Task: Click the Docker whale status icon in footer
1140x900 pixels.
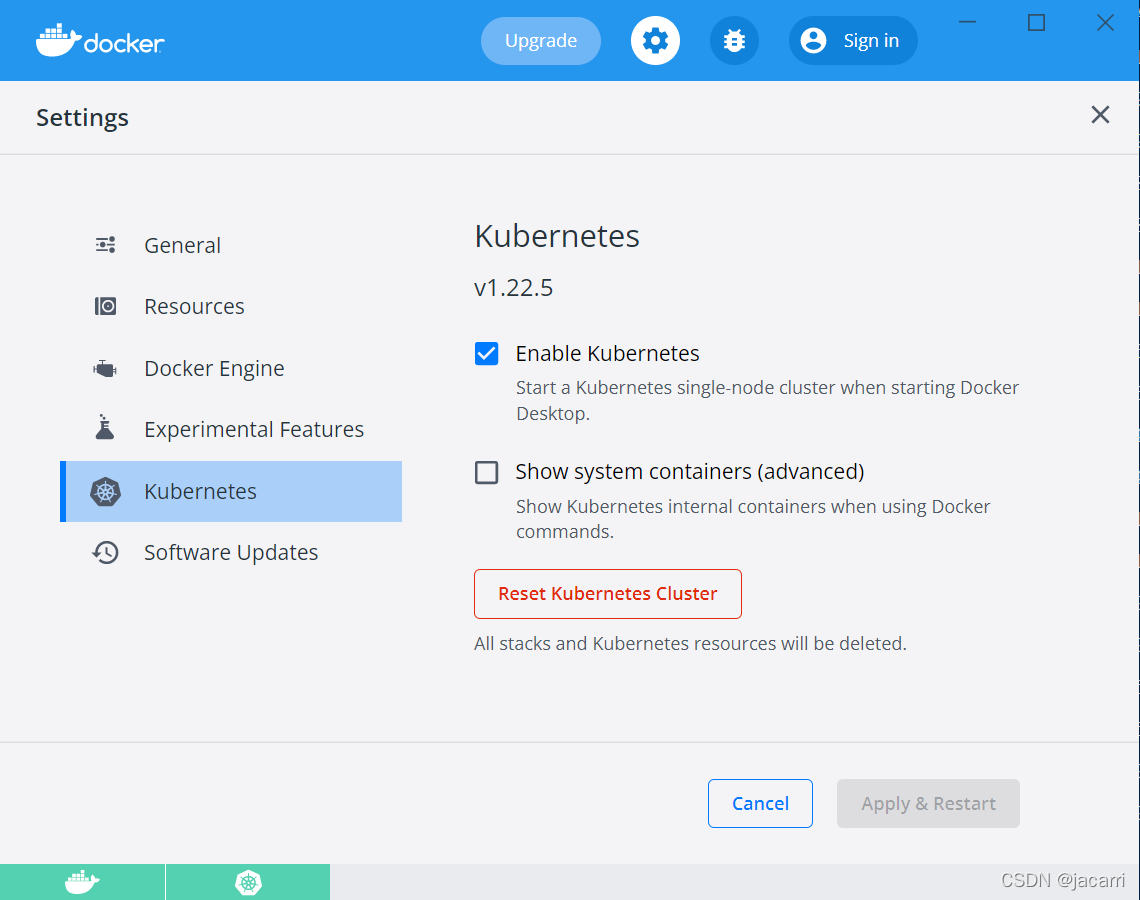Action: [x=82, y=883]
